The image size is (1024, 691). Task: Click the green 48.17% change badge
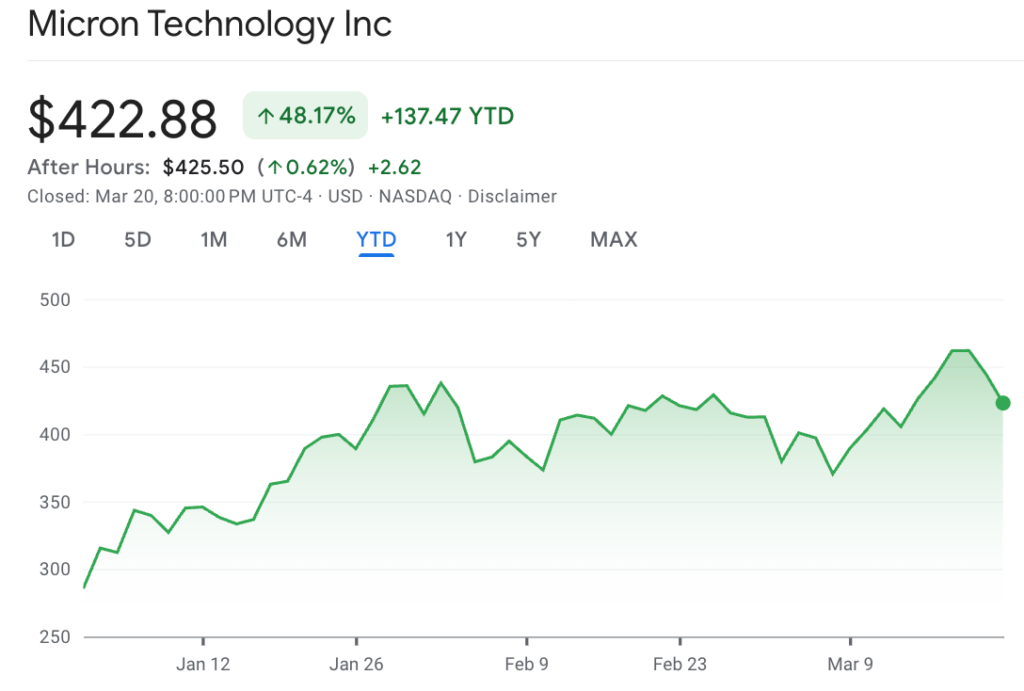306,116
